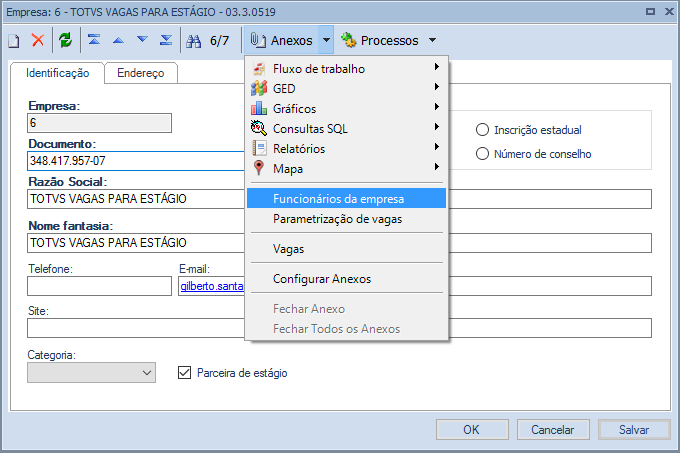Click the Mapa red pin icon
The image size is (680, 453).
259,168
